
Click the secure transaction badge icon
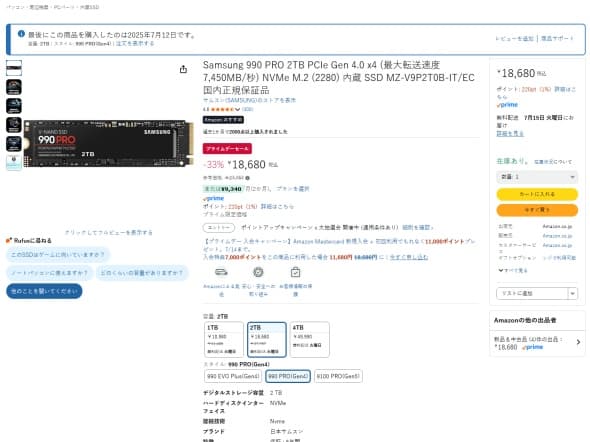coord(258,272)
